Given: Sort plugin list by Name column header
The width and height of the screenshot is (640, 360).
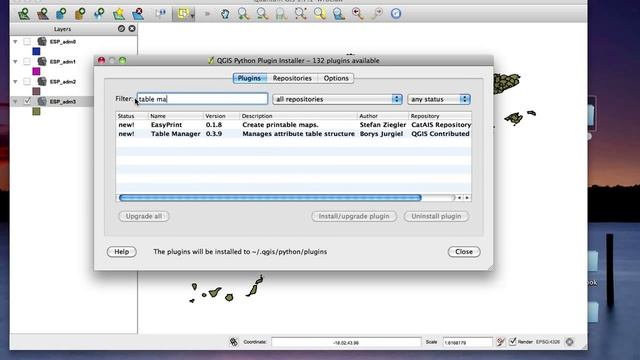Looking at the screenshot, I should 176,116.
